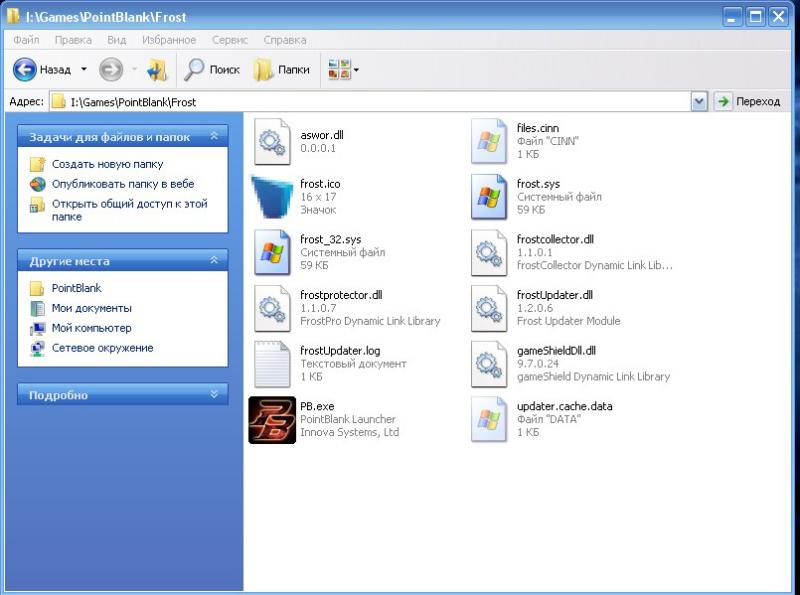Select the frost.sys system file icon
Viewport: 800px width, 595px height.
[489, 197]
